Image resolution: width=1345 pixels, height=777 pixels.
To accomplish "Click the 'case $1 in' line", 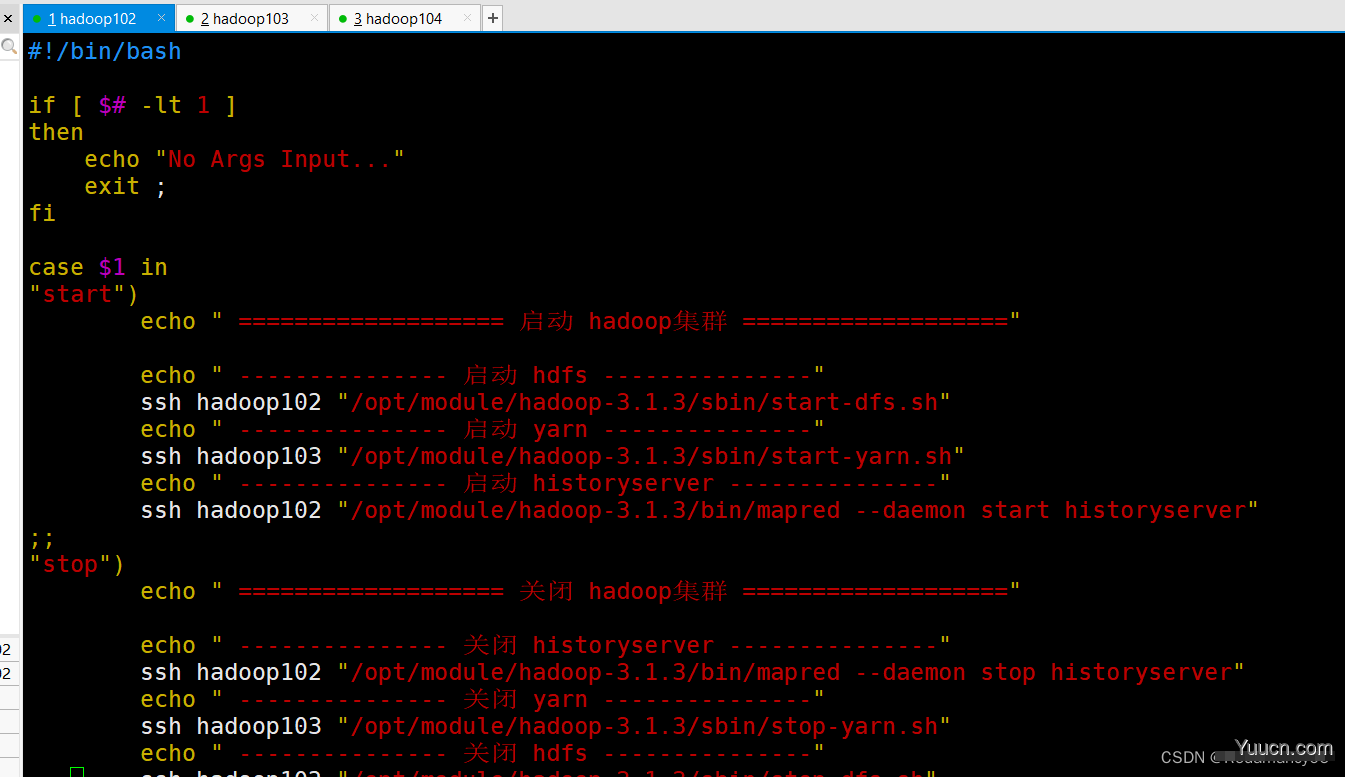I will coord(98,267).
